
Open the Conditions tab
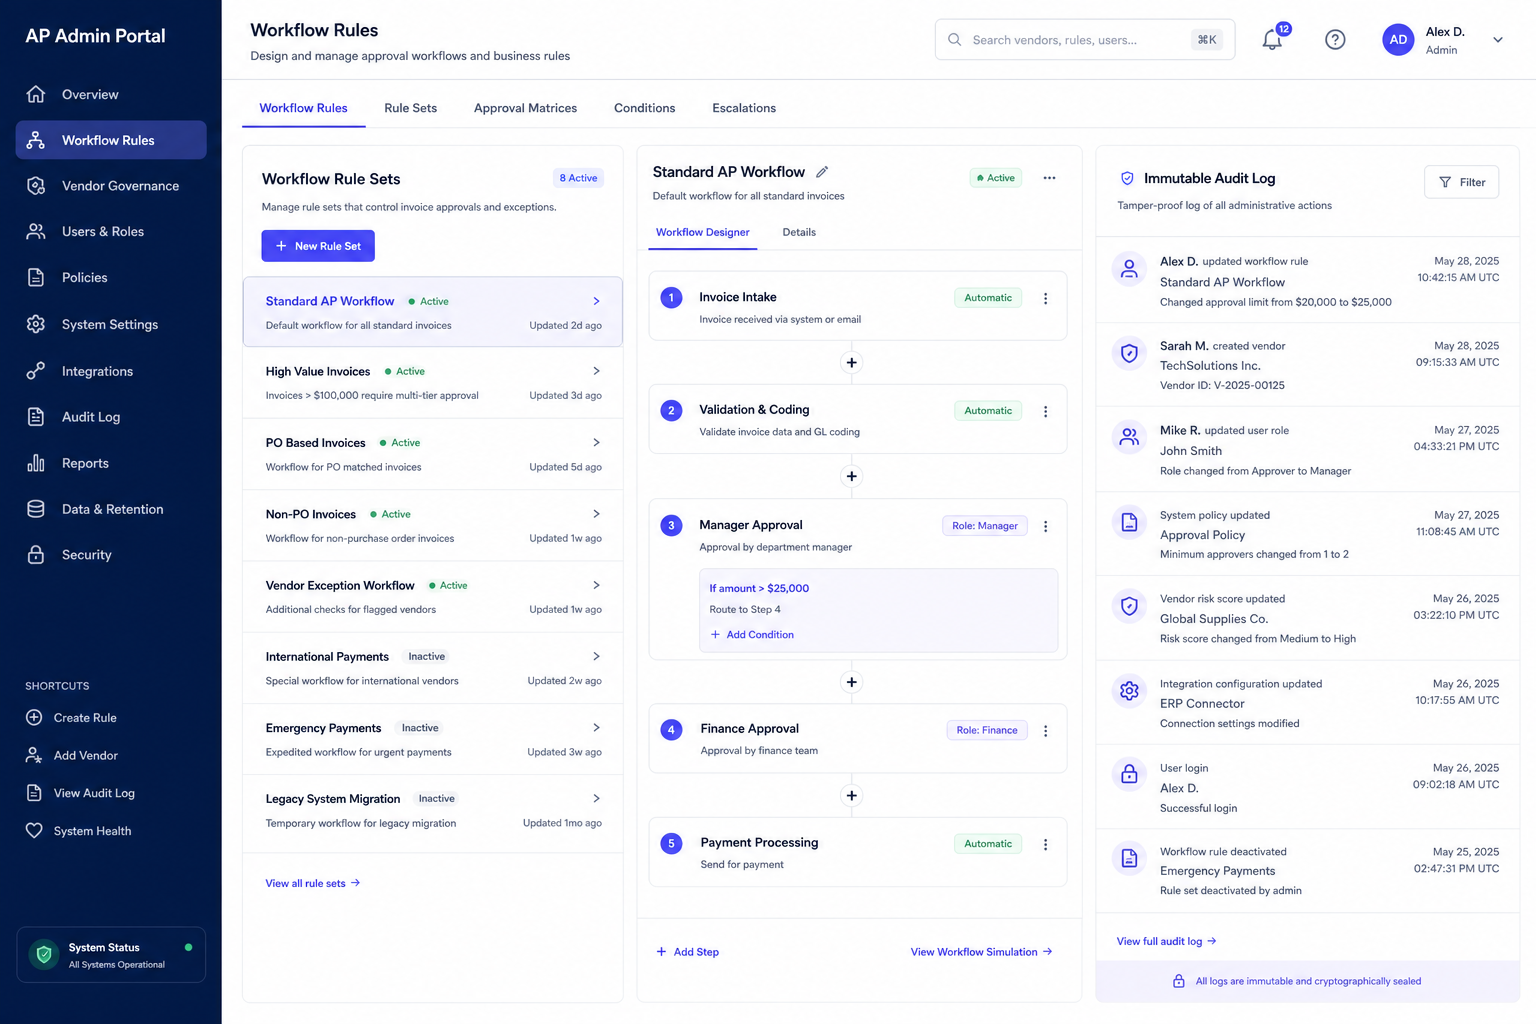click(644, 108)
